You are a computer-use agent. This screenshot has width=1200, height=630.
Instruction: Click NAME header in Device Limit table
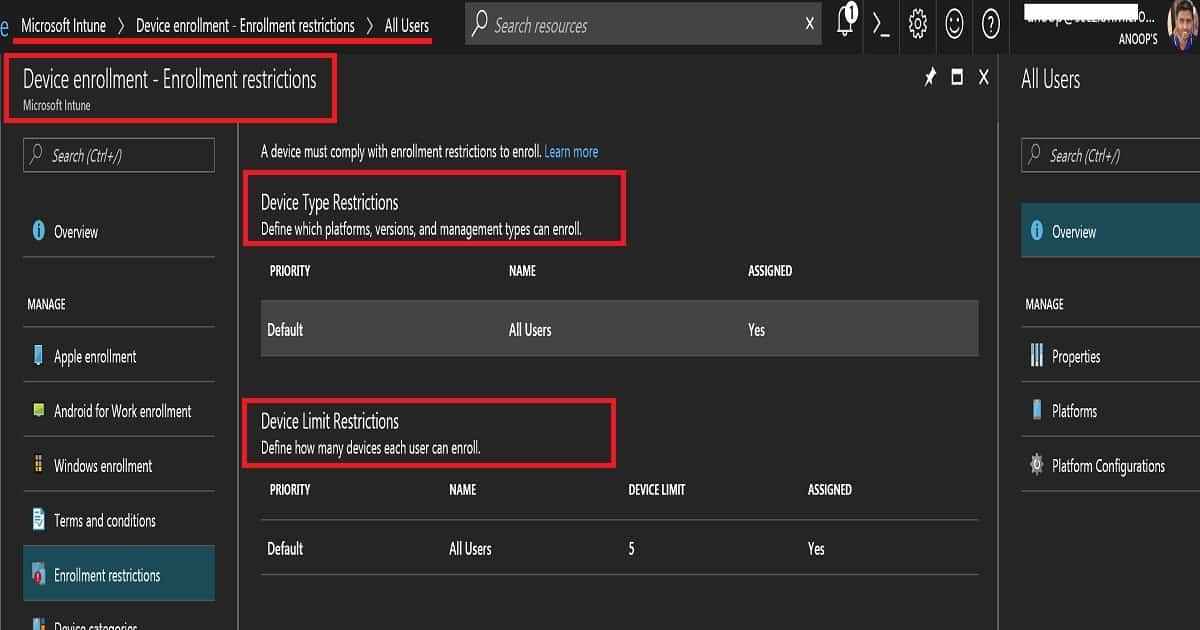tap(462, 490)
